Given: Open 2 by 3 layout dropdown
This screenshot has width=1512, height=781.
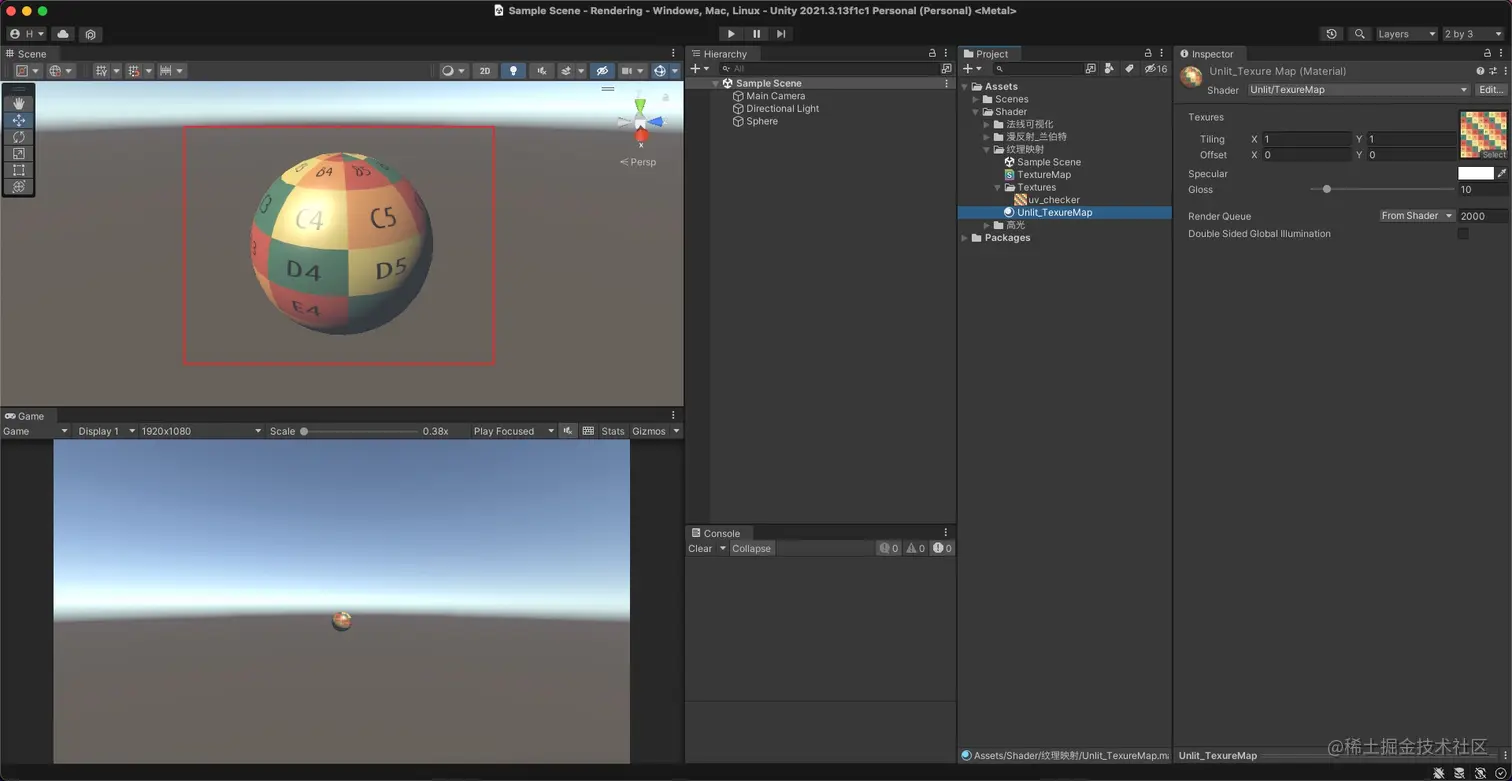Looking at the screenshot, I should point(1473,34).
